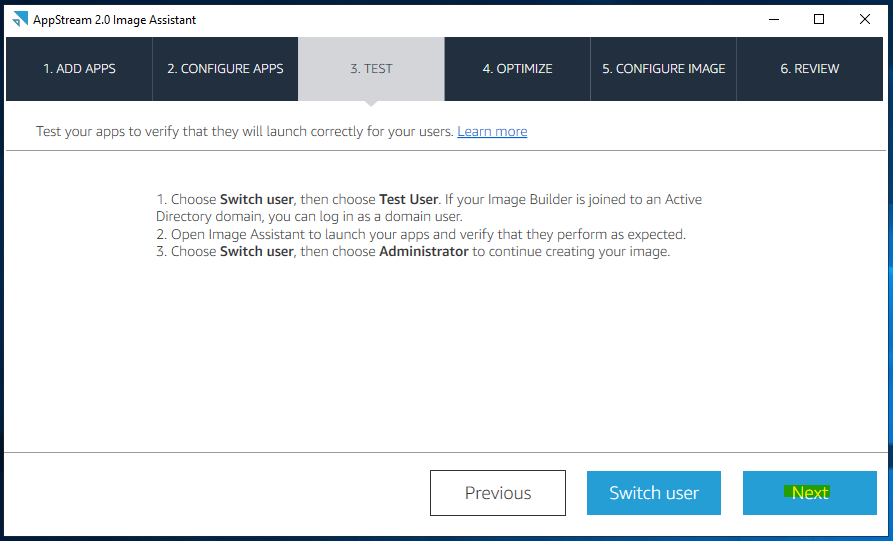893x541 pixels.
Task: Proceed with the Next button
Action: (x=809, y=493)
